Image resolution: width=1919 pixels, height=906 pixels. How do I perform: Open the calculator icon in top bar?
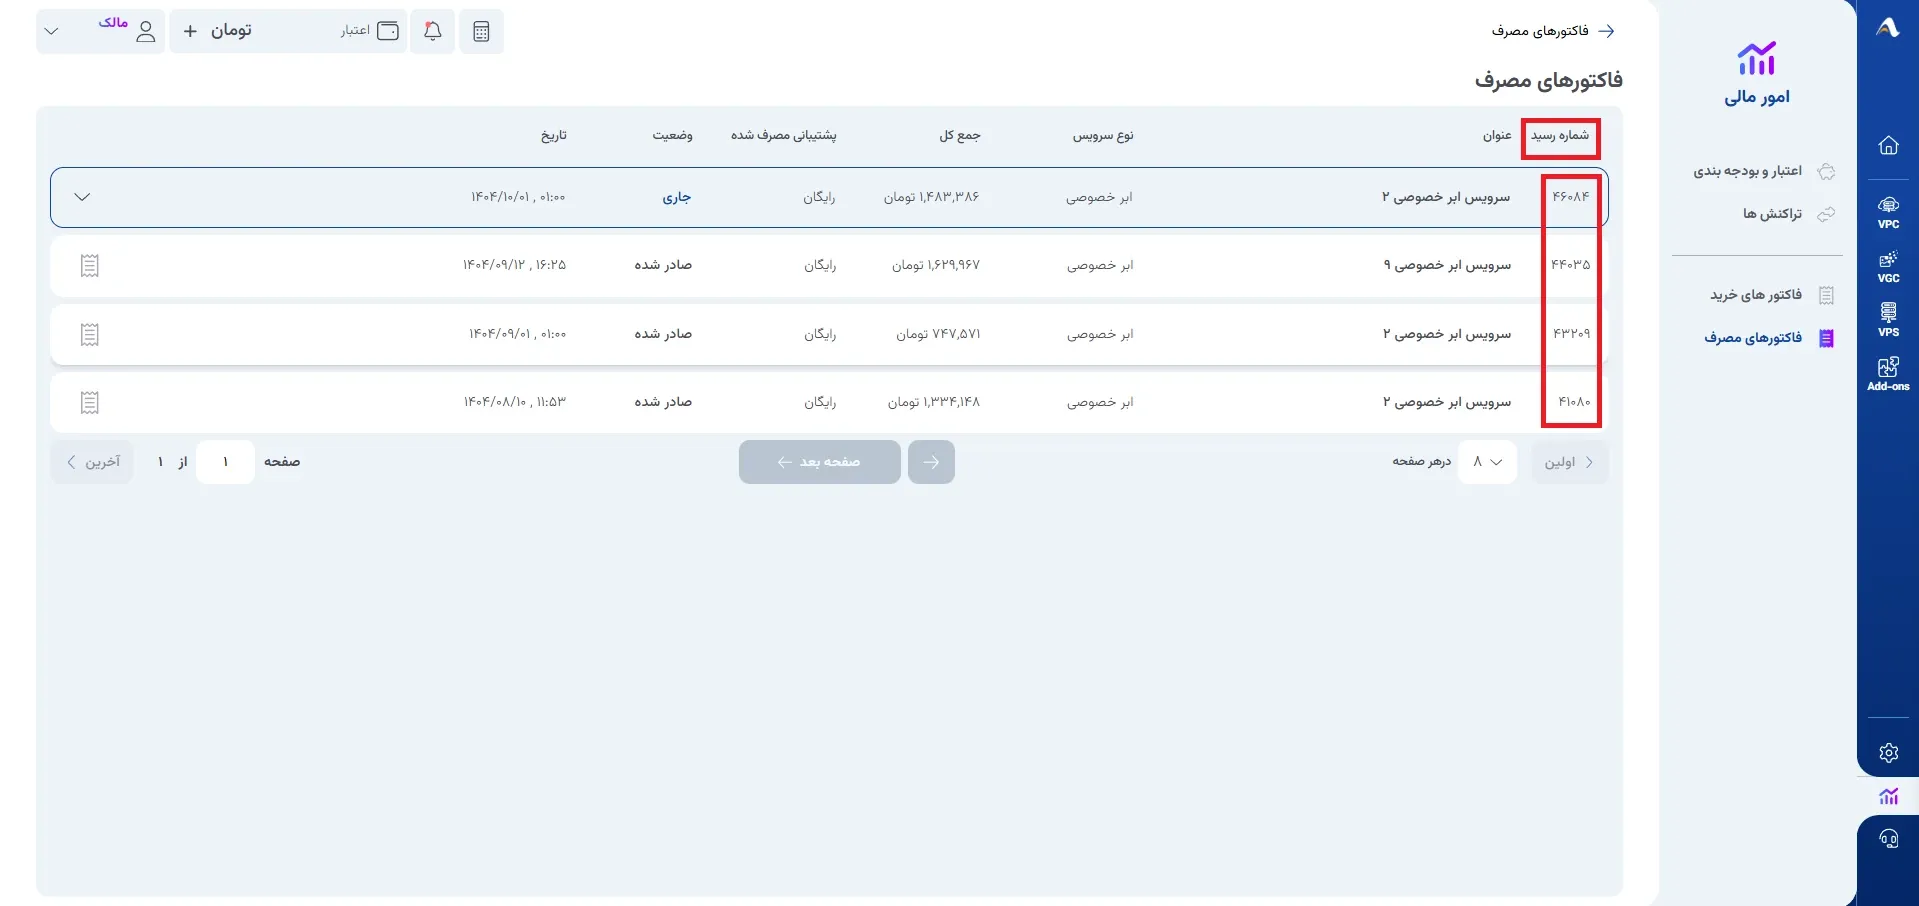tap(481, 31)
